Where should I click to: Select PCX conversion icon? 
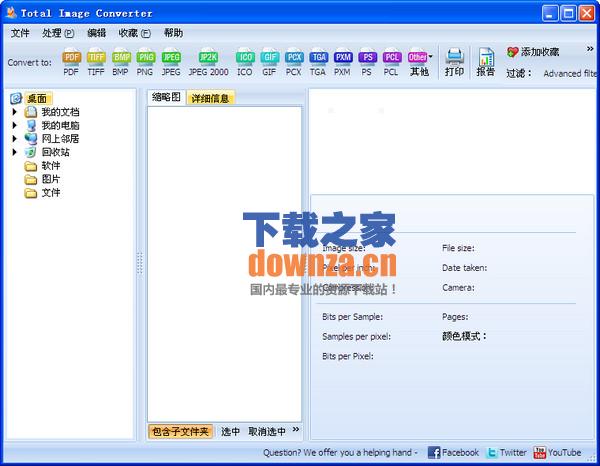click(x=293, y=63)
